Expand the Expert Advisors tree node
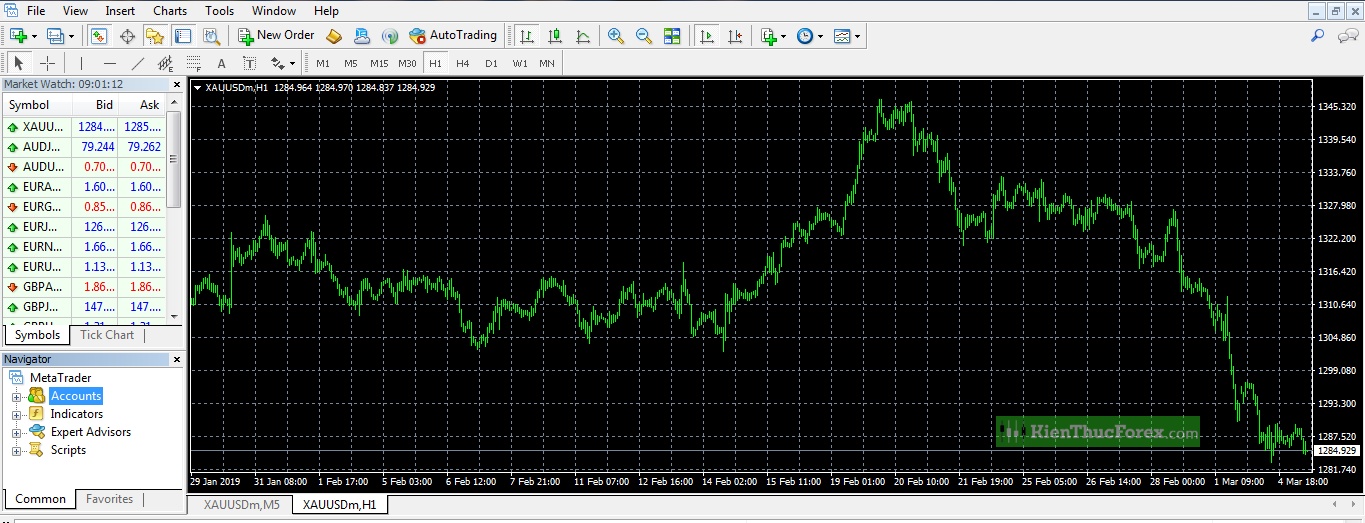 point(16,433)
